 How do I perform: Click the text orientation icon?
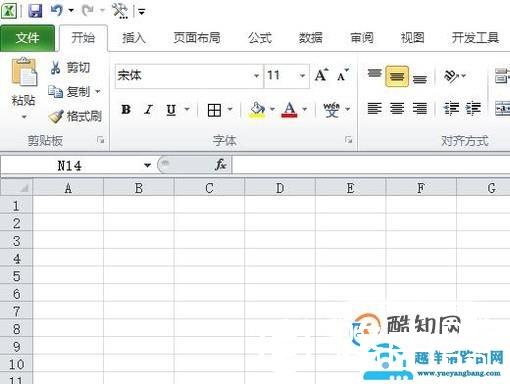pos(451,76)
